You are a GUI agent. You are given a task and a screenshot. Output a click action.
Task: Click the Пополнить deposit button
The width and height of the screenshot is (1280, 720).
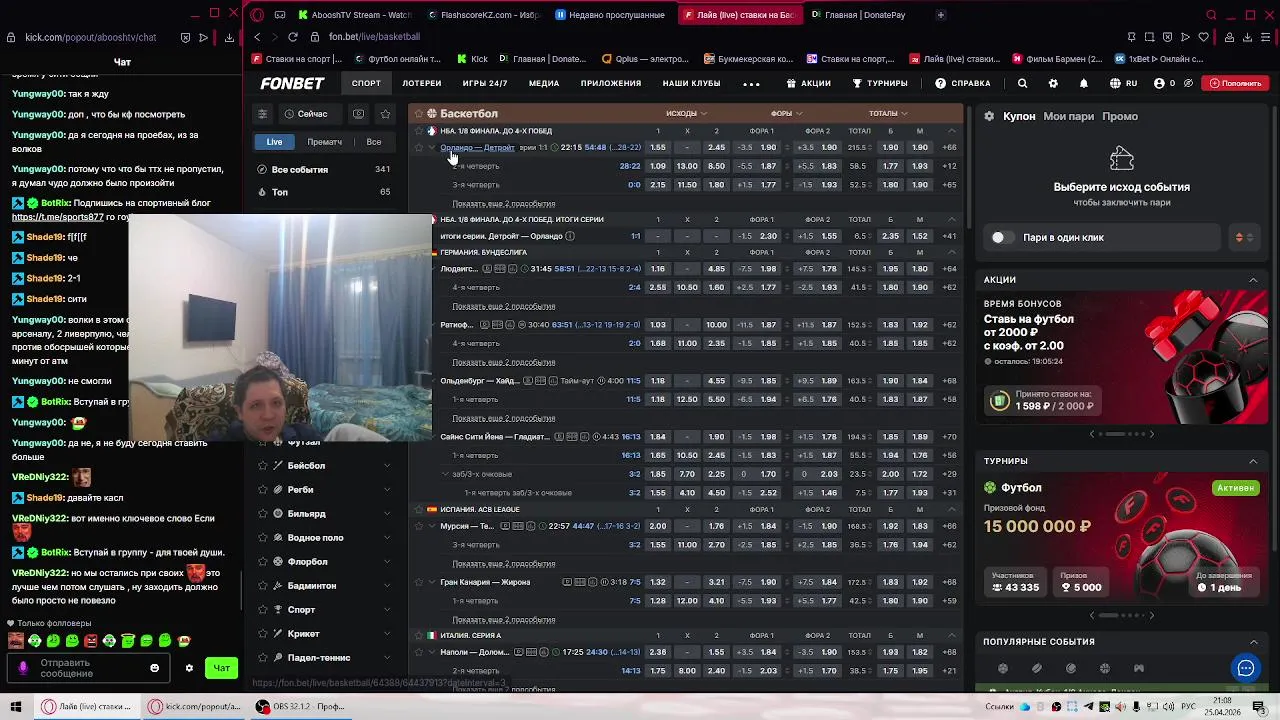tap(1235, 84)
